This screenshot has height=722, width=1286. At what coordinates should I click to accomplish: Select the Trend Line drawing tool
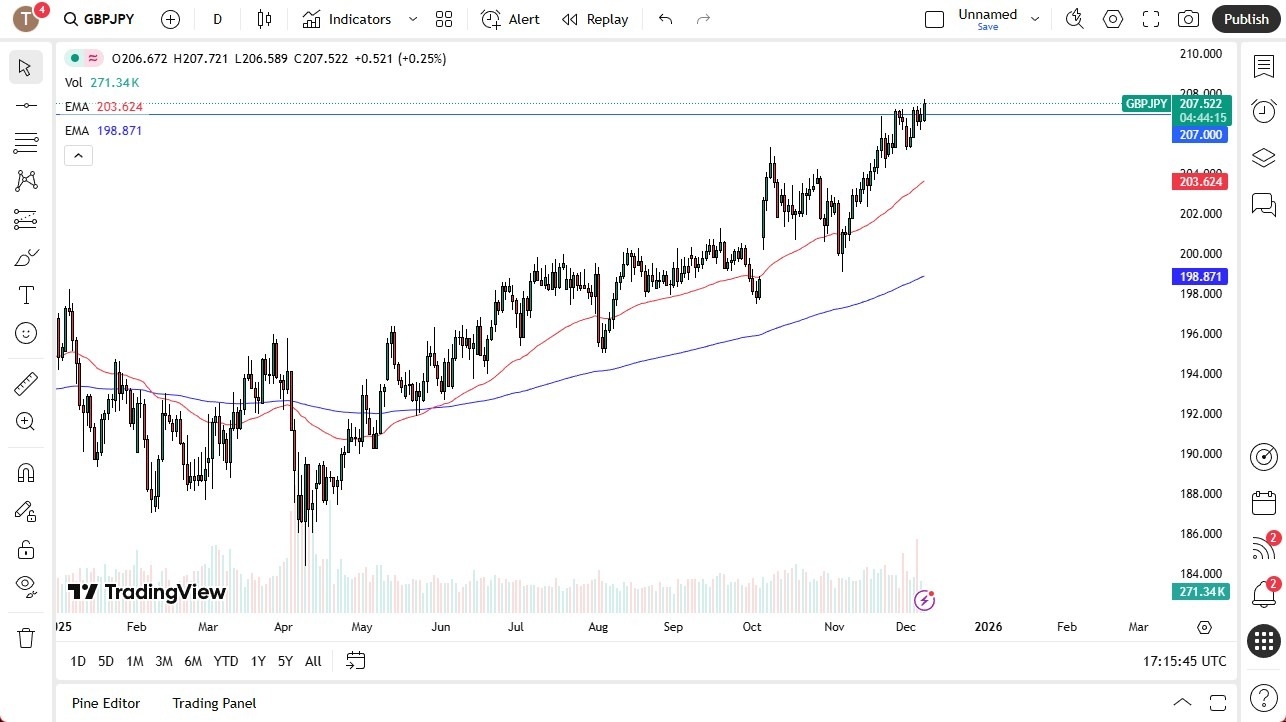pos(25,104)
